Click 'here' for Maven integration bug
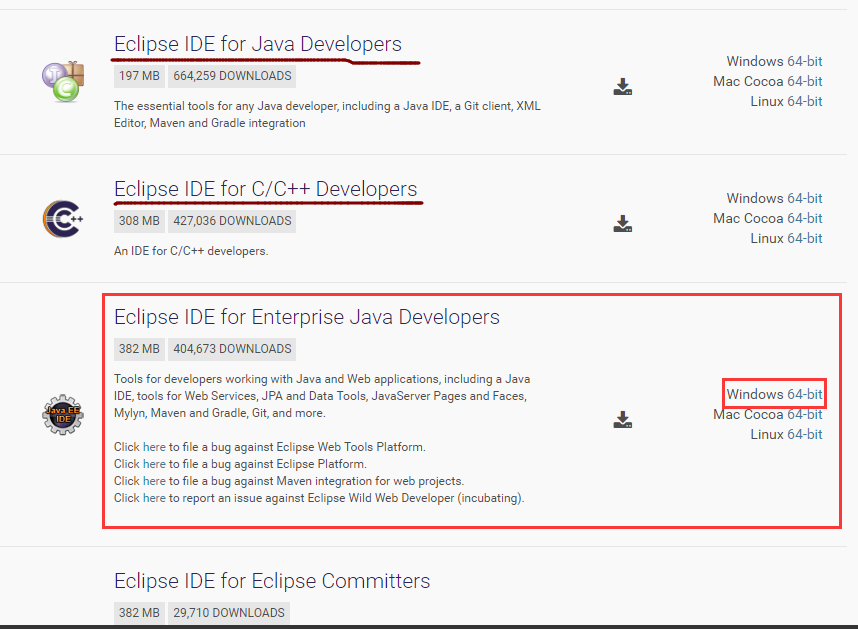858x629 pixels. tap(154, 481)
